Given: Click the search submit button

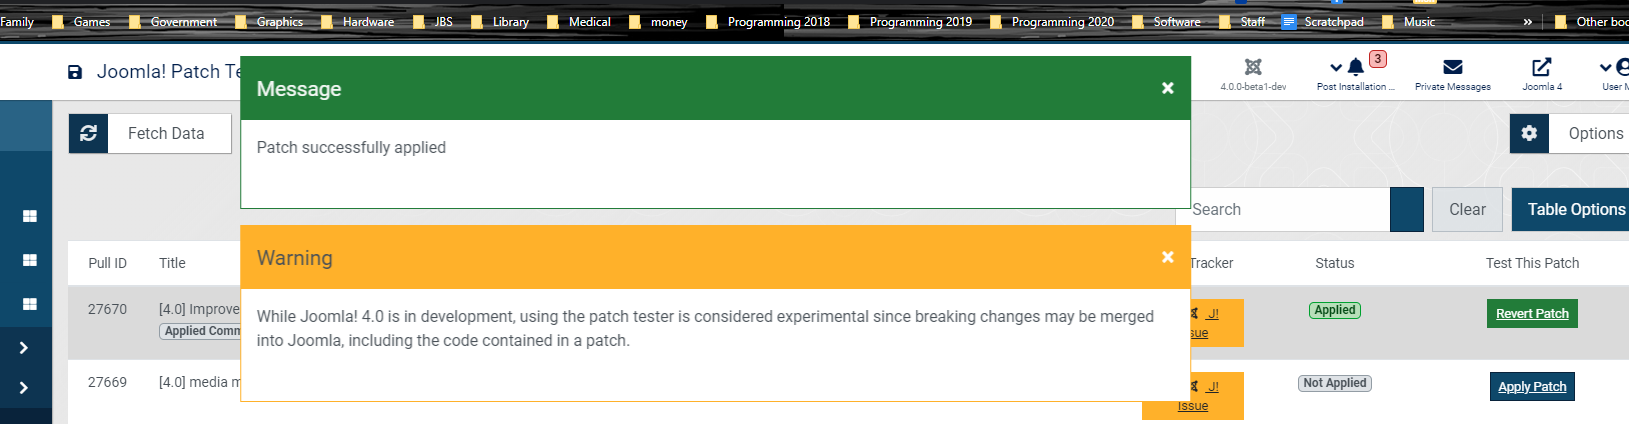Looking at the screenshot, I should click(1407, 209).
